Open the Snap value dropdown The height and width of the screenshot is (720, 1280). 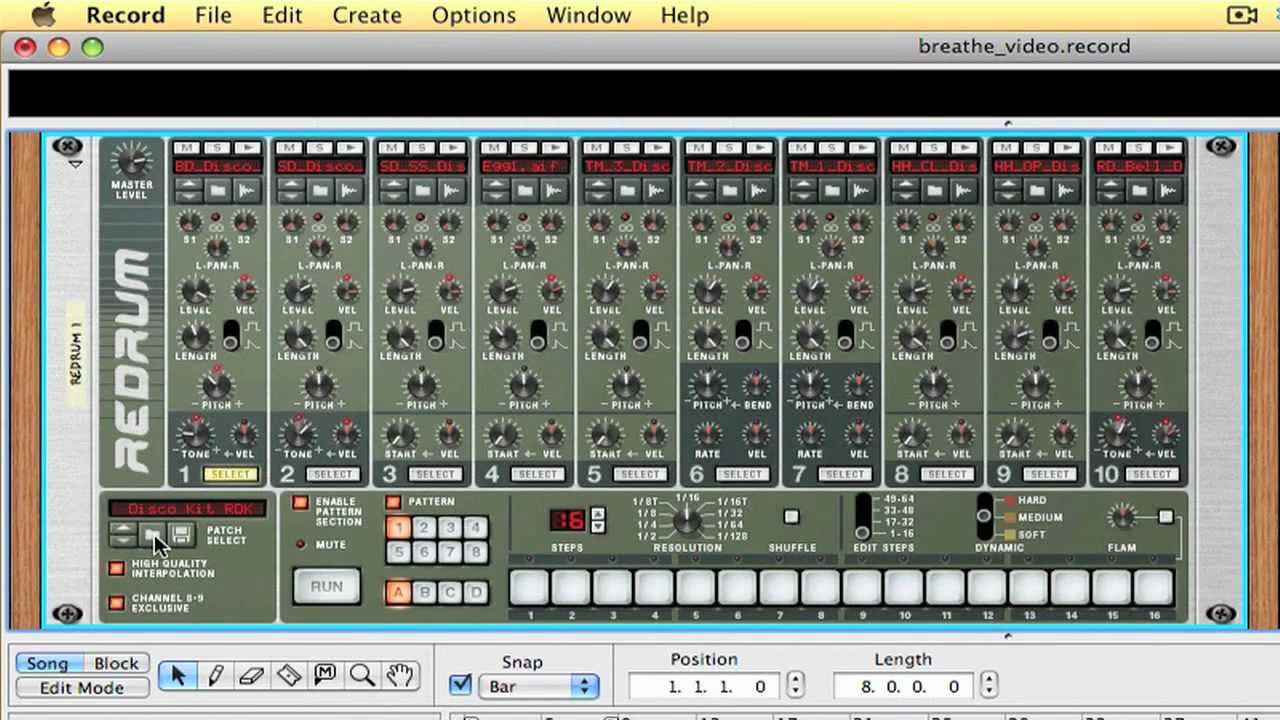click(x=538, y=686)
